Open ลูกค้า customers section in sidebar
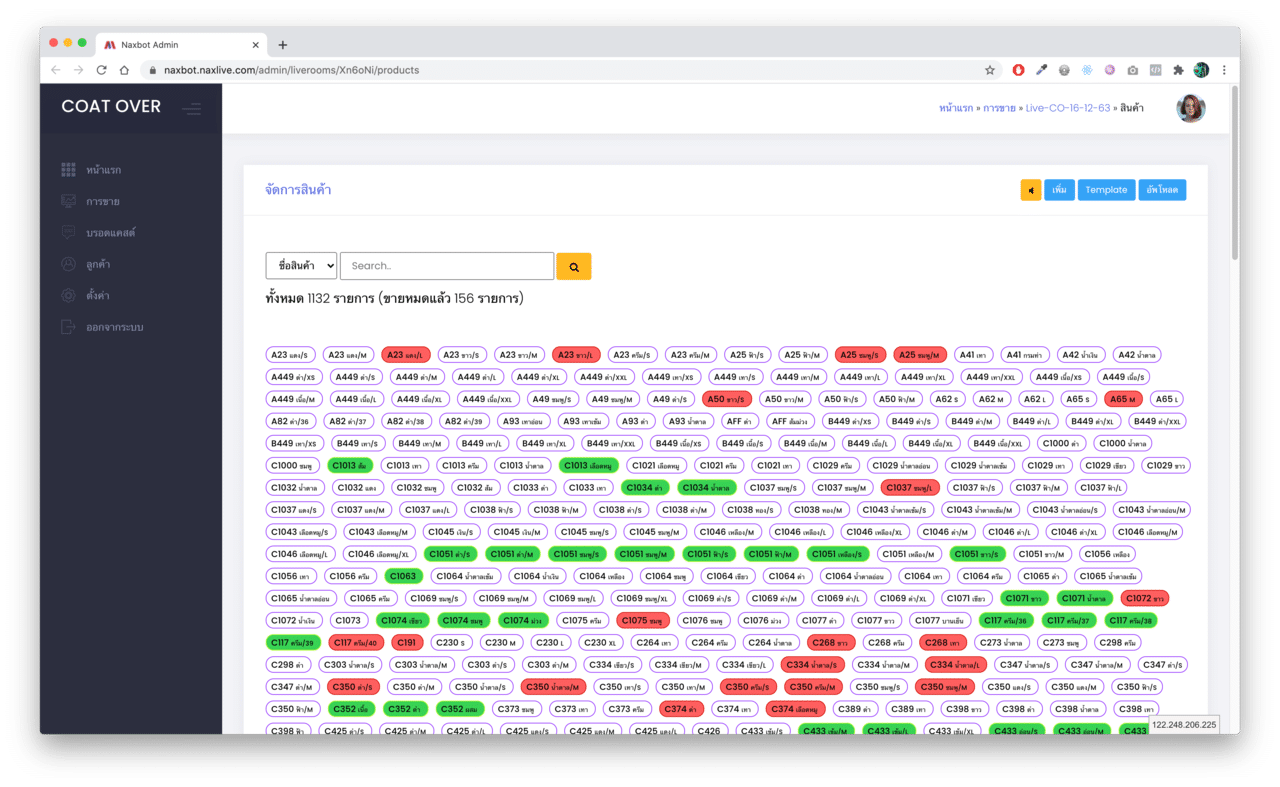This screenshot has height=787, width=1280. (x=98, y=264)
